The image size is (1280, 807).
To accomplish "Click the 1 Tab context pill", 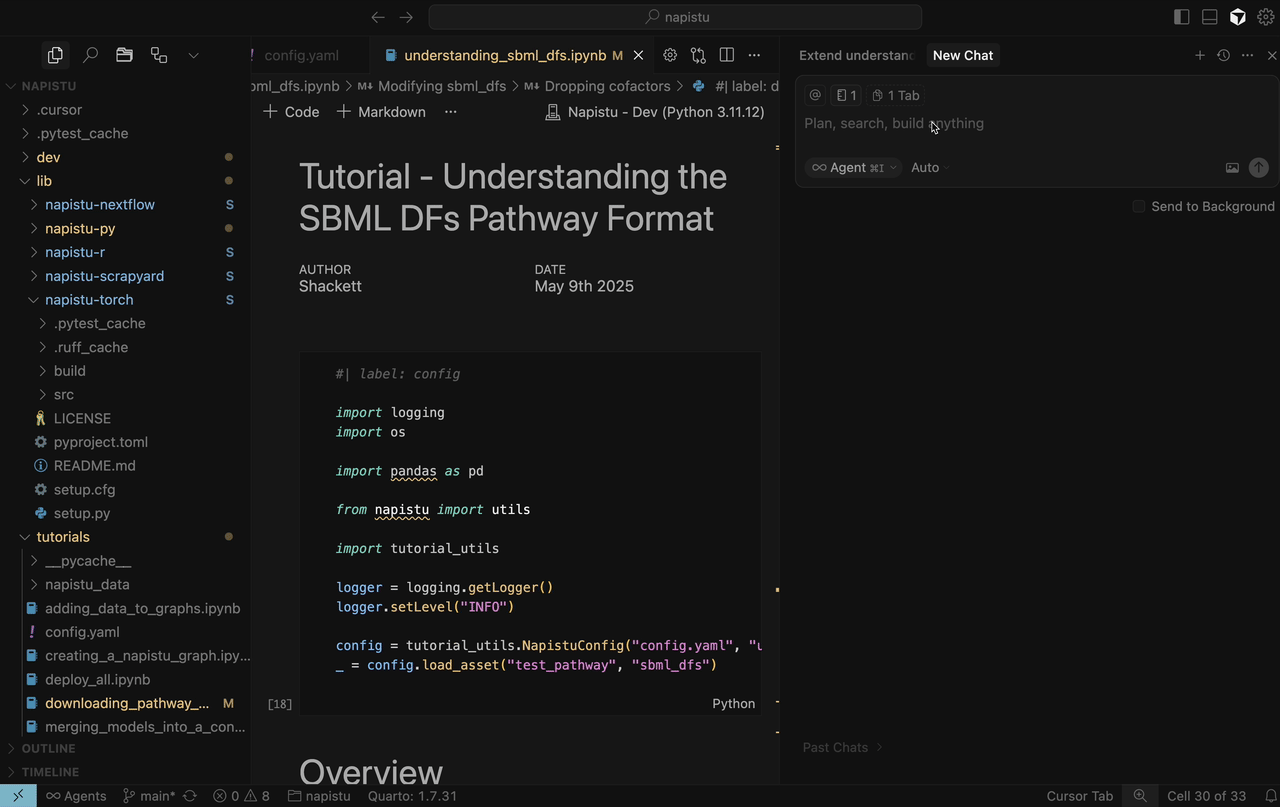I will point(895,95).
